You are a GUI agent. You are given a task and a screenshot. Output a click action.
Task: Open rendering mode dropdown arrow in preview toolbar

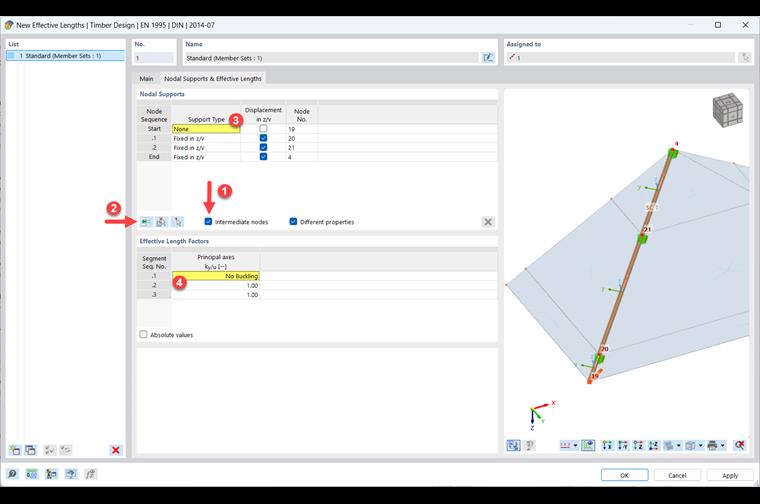tap(679, 445)
